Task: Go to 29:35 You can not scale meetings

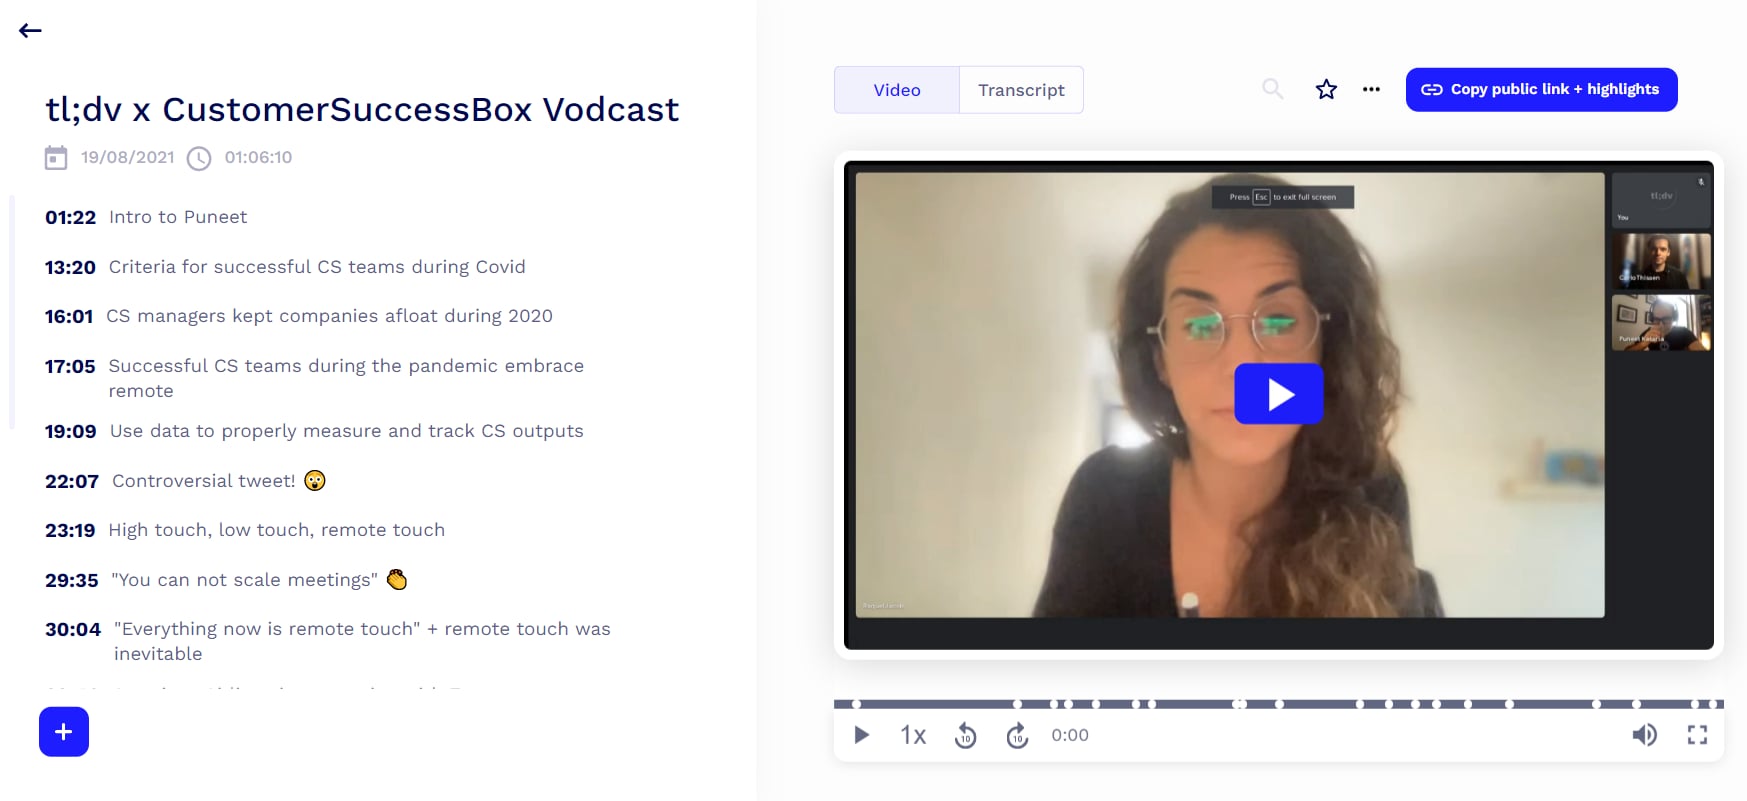Action: tap(226, 580)
